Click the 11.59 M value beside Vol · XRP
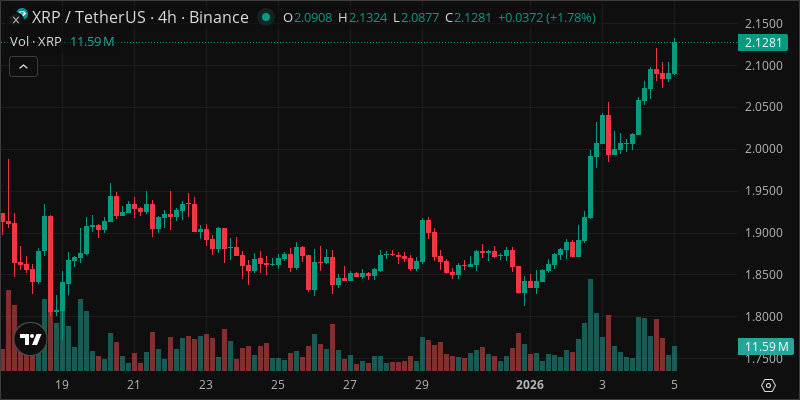The width and height of the screenshot is (800, 400). coord(92,42)
